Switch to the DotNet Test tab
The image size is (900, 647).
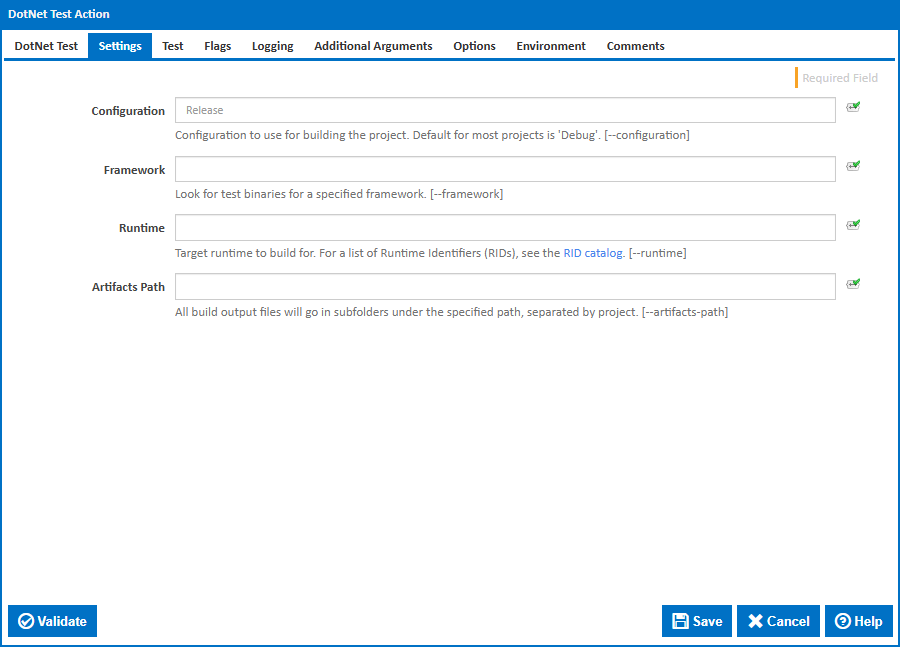point(46,45)
